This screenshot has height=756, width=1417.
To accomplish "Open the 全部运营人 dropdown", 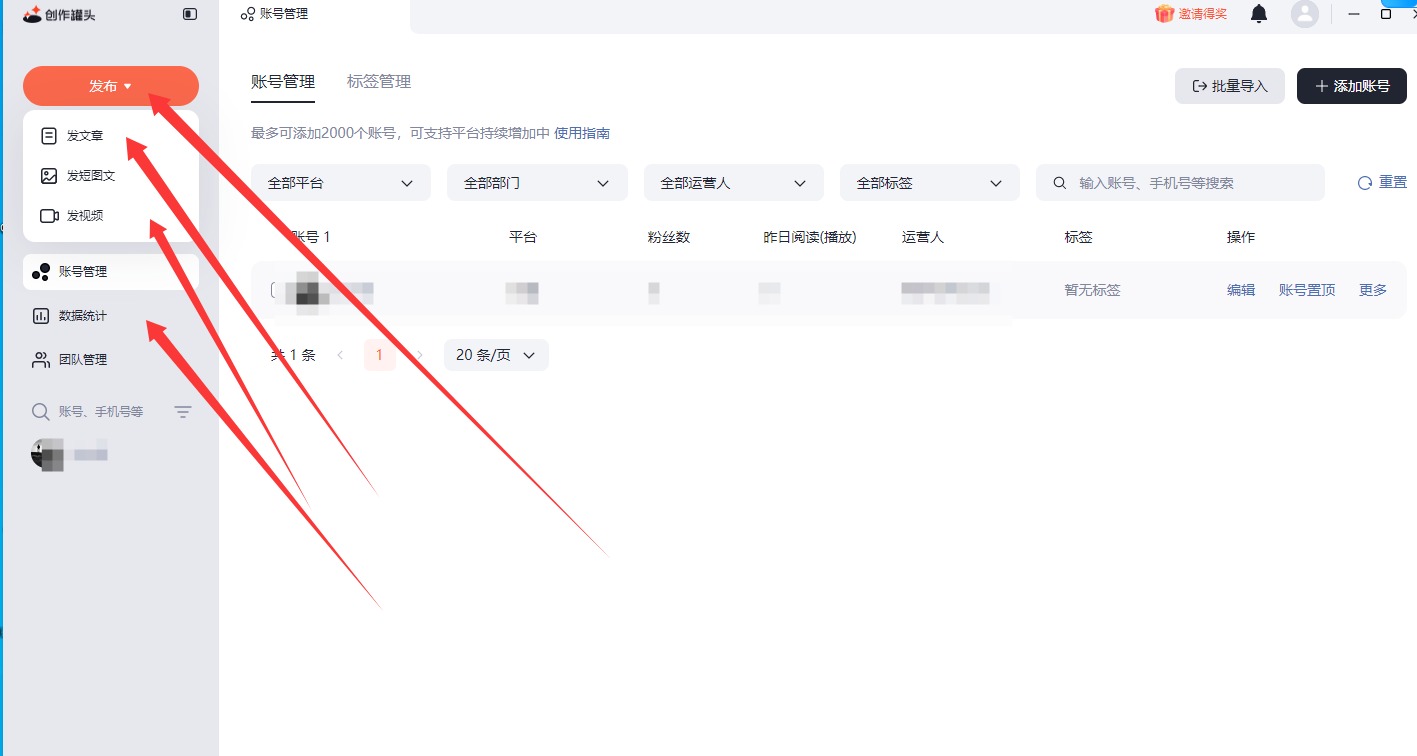I will click(733, 183).
